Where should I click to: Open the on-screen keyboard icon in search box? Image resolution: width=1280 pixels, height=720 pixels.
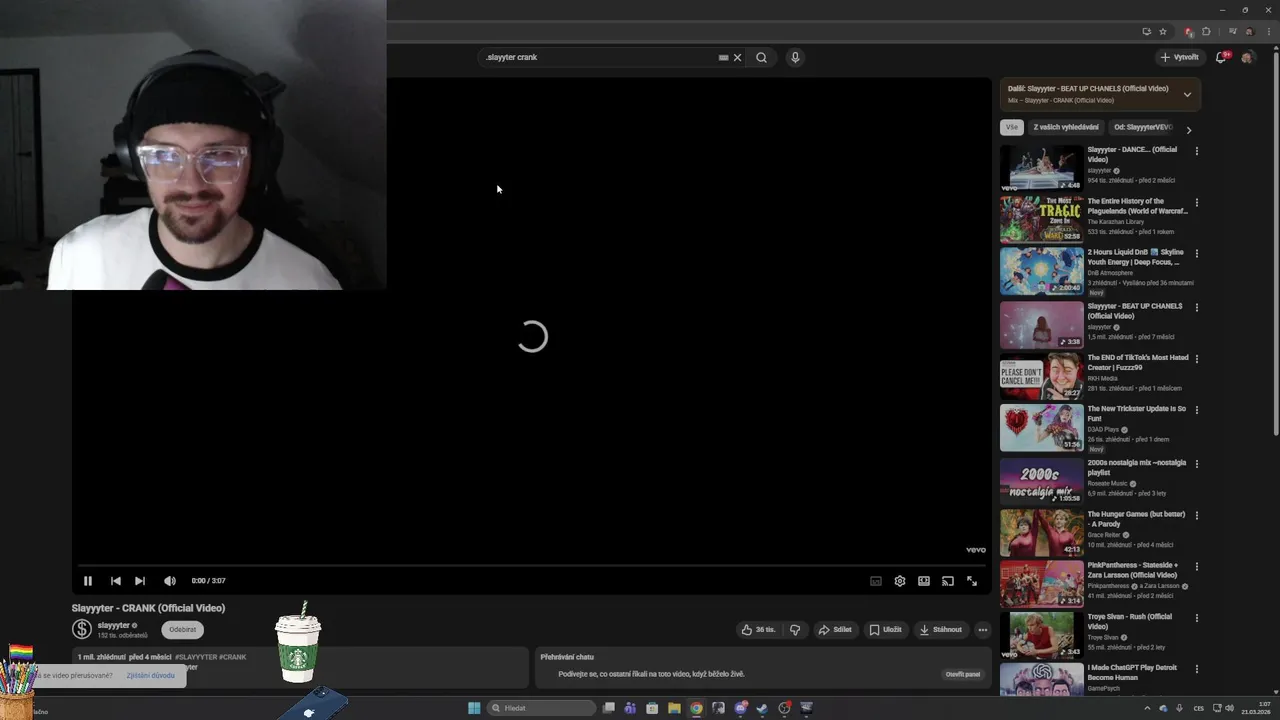pos(723,58)
